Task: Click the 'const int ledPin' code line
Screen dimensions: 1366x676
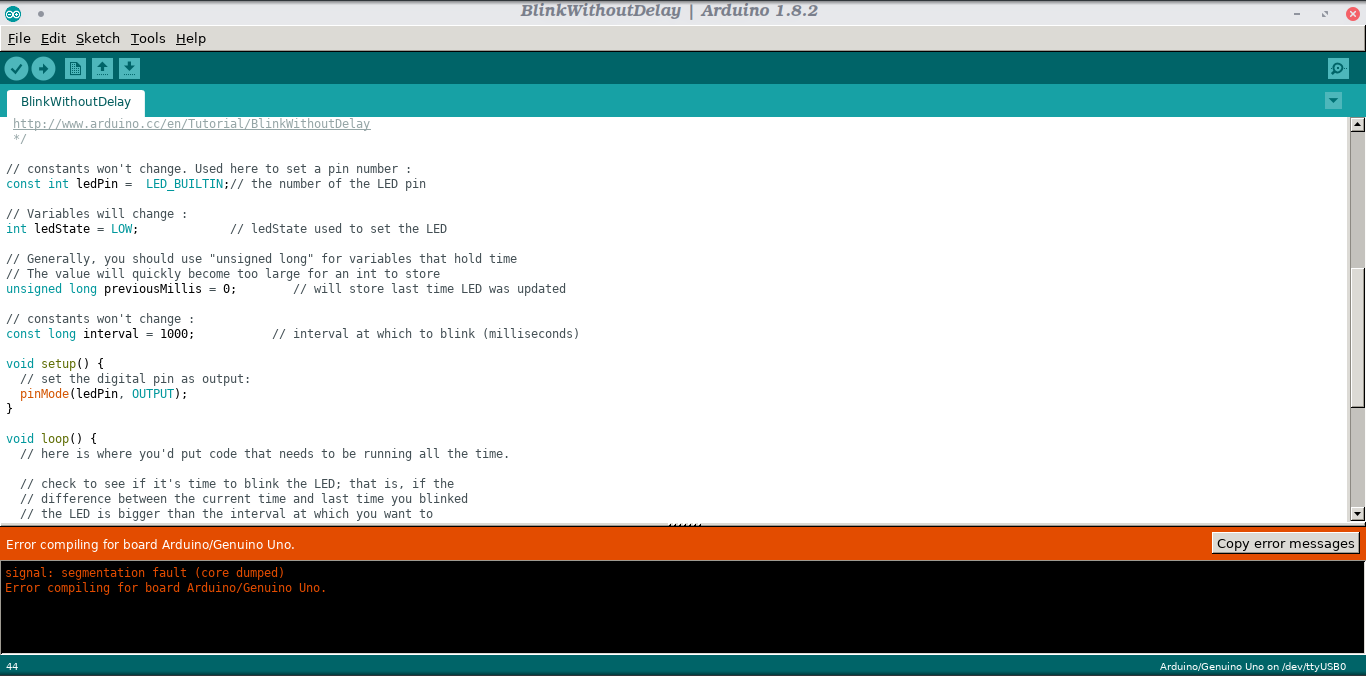Action: [x=216, y=184]
